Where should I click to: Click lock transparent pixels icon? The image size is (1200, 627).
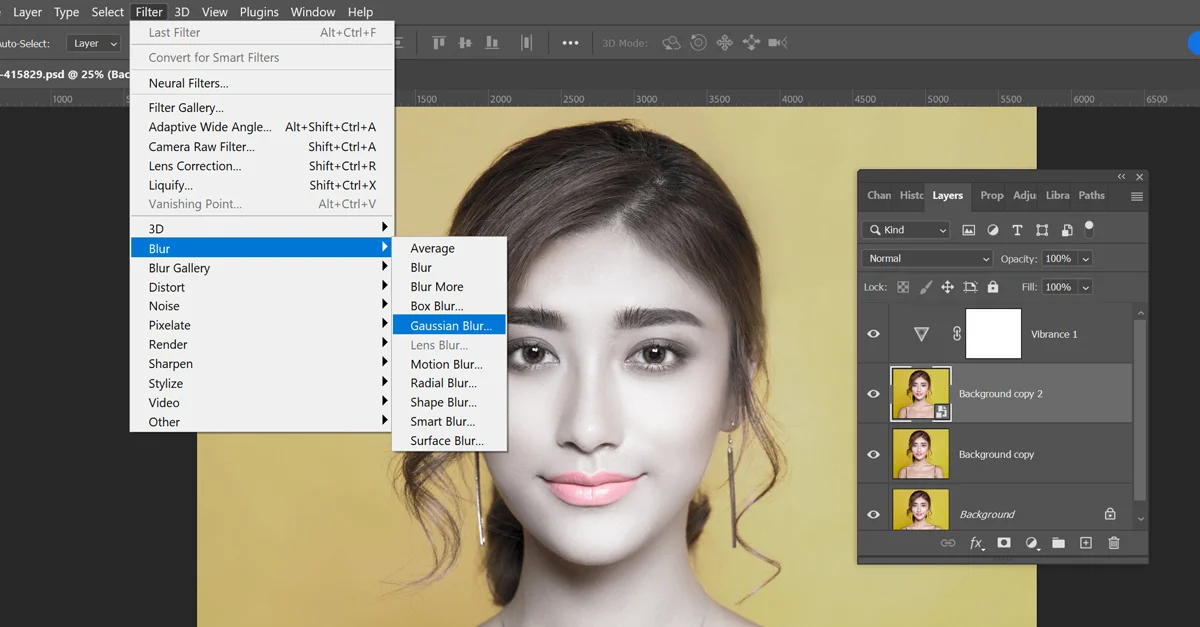903,287
